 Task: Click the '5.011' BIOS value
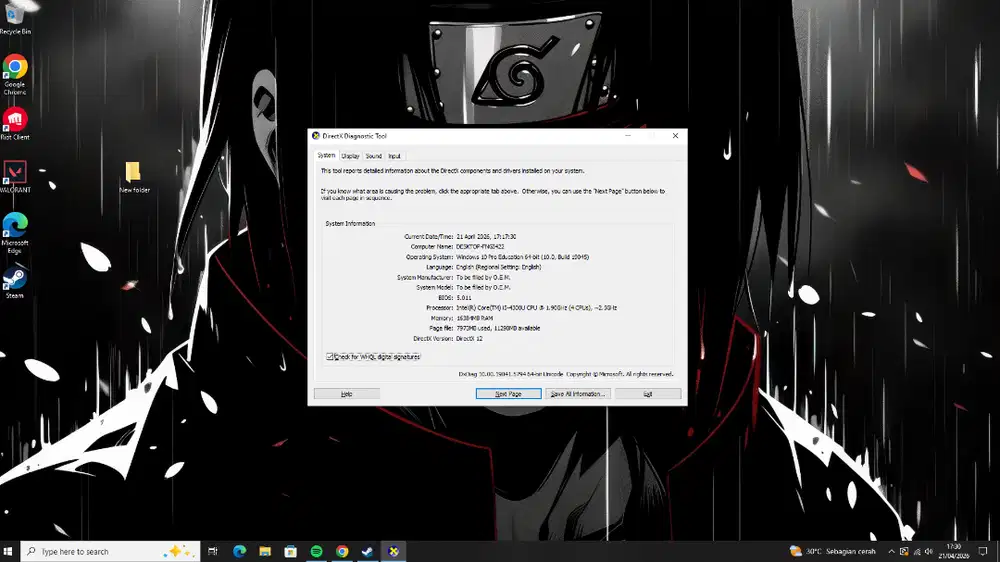click(x=464, y=298)
